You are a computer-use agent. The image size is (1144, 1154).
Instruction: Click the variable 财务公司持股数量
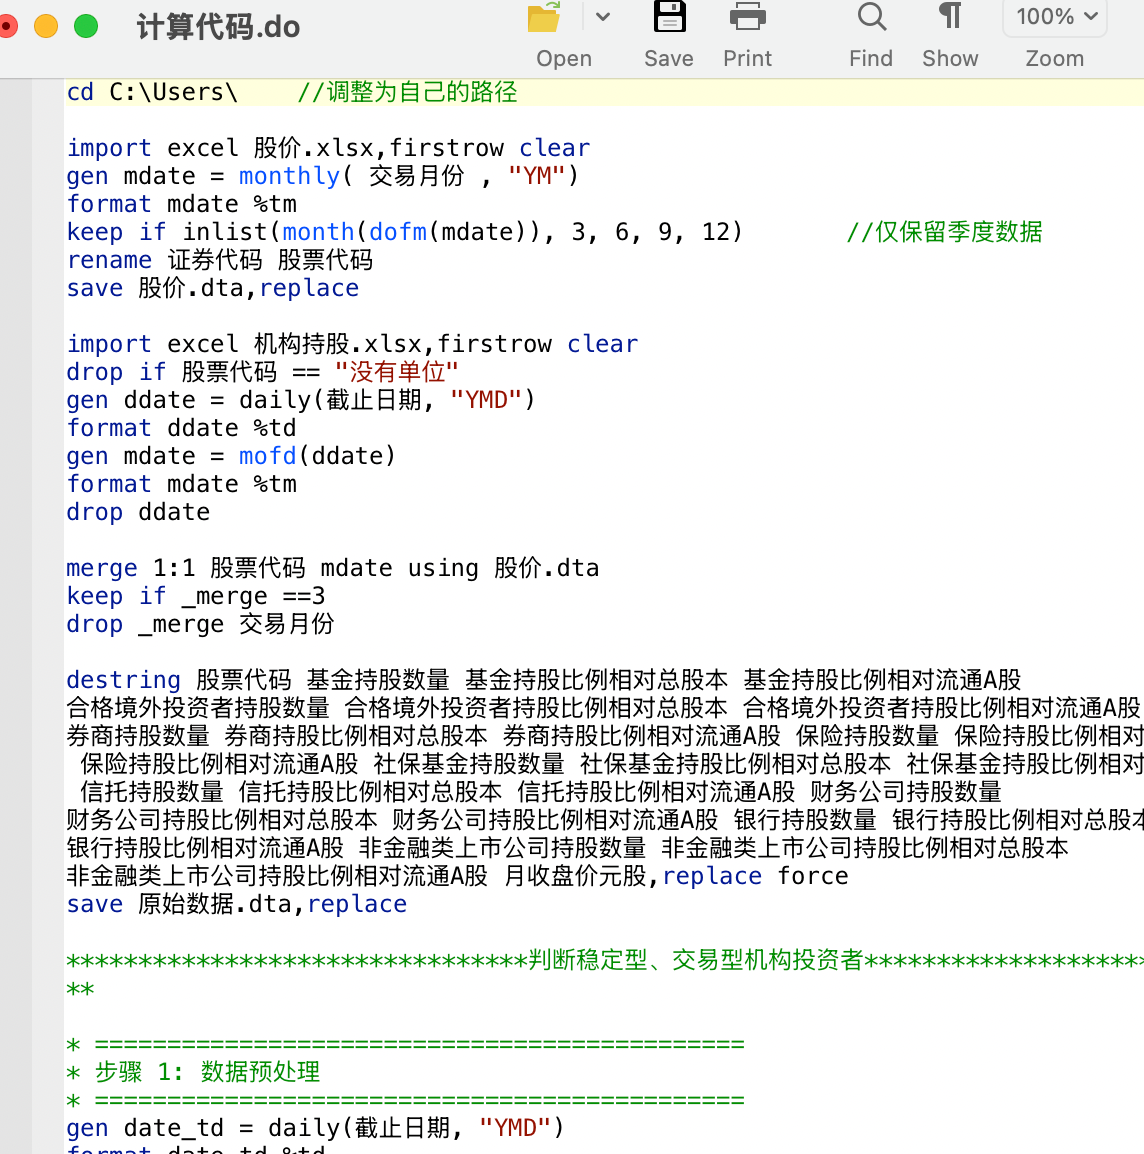pyautogui.click(x=905, y=791)
